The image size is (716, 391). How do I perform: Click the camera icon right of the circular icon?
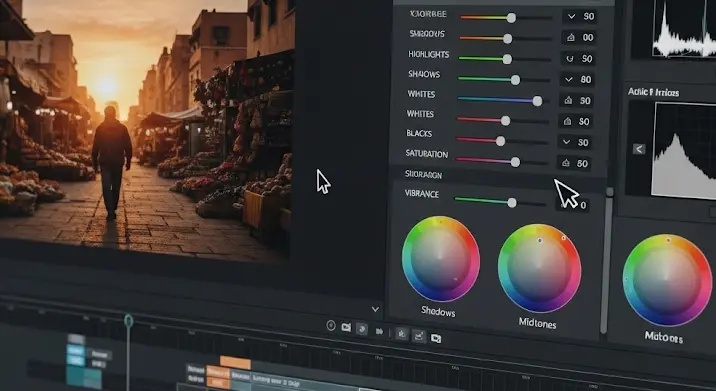347,328
